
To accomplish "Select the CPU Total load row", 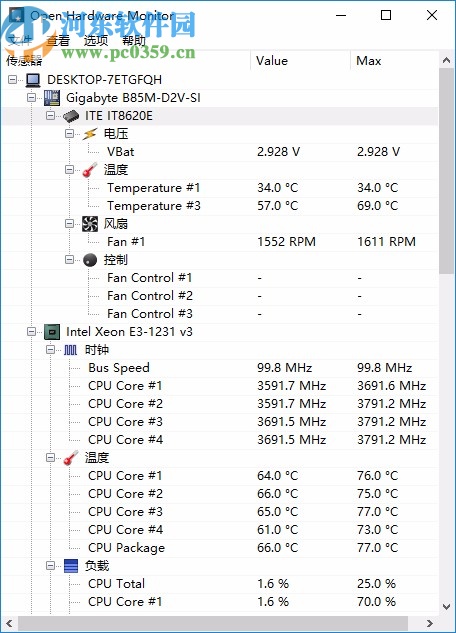I will (x=220, y=584).
